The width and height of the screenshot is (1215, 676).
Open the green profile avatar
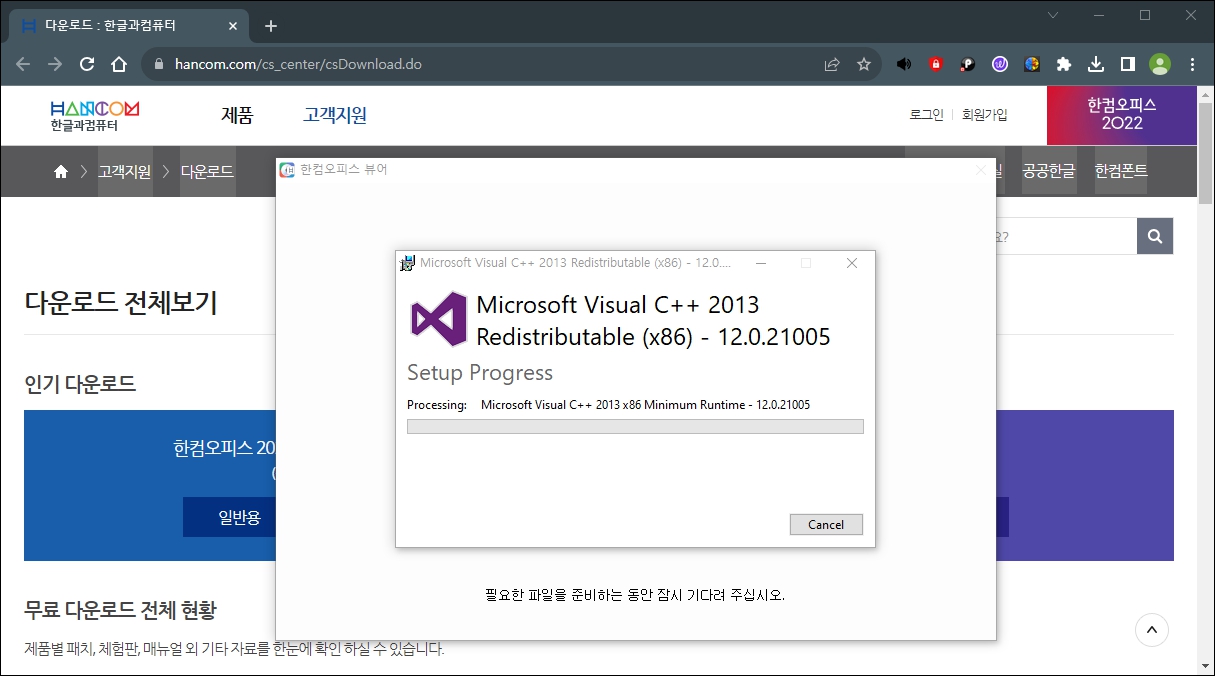(x=1160, y=64)
